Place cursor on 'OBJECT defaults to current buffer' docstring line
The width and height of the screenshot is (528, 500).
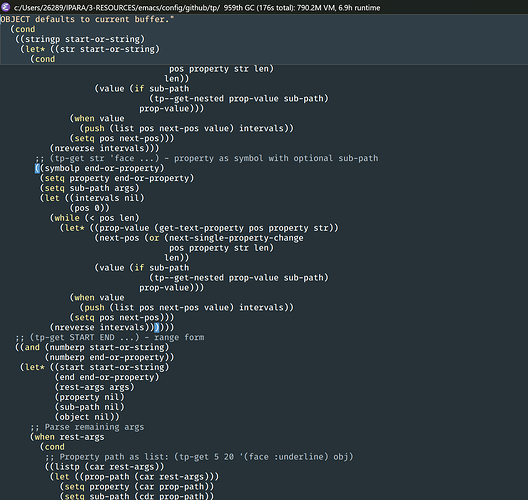pos(87,19)
